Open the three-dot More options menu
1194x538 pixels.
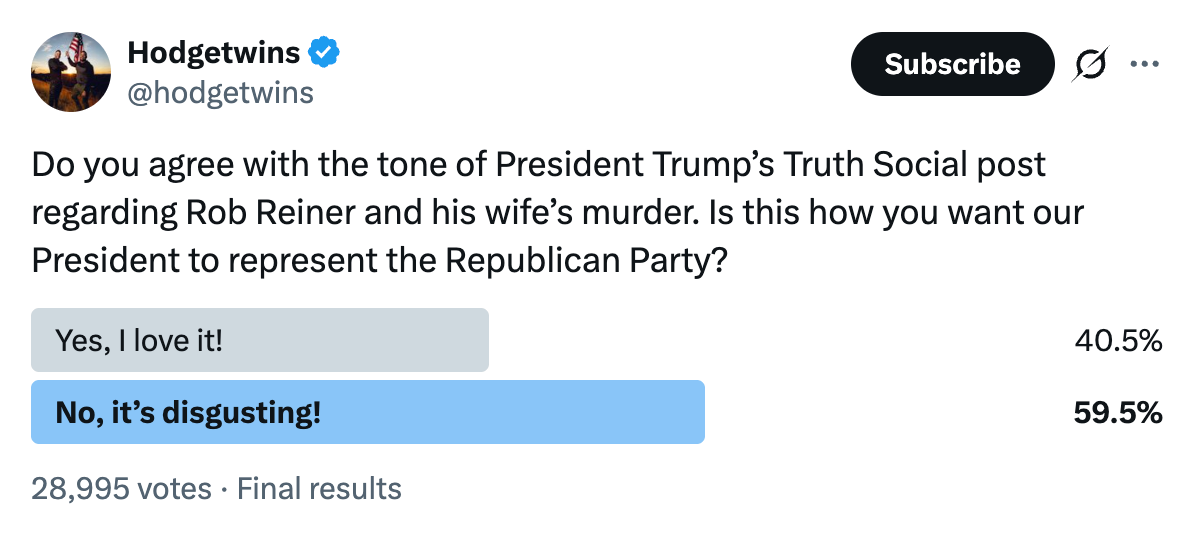click(1145, 64)
